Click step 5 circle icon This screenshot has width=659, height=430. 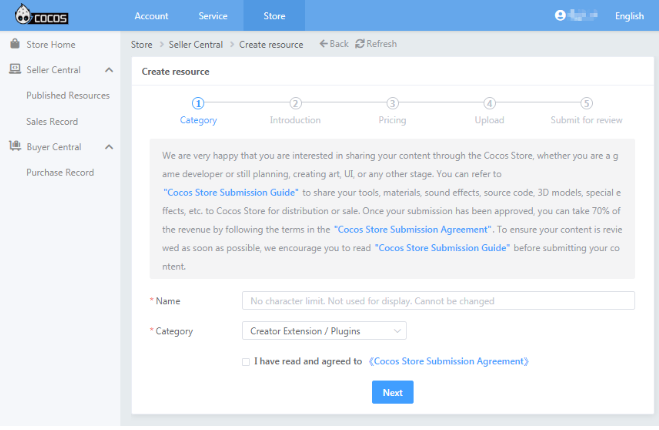tap(586, 103)
